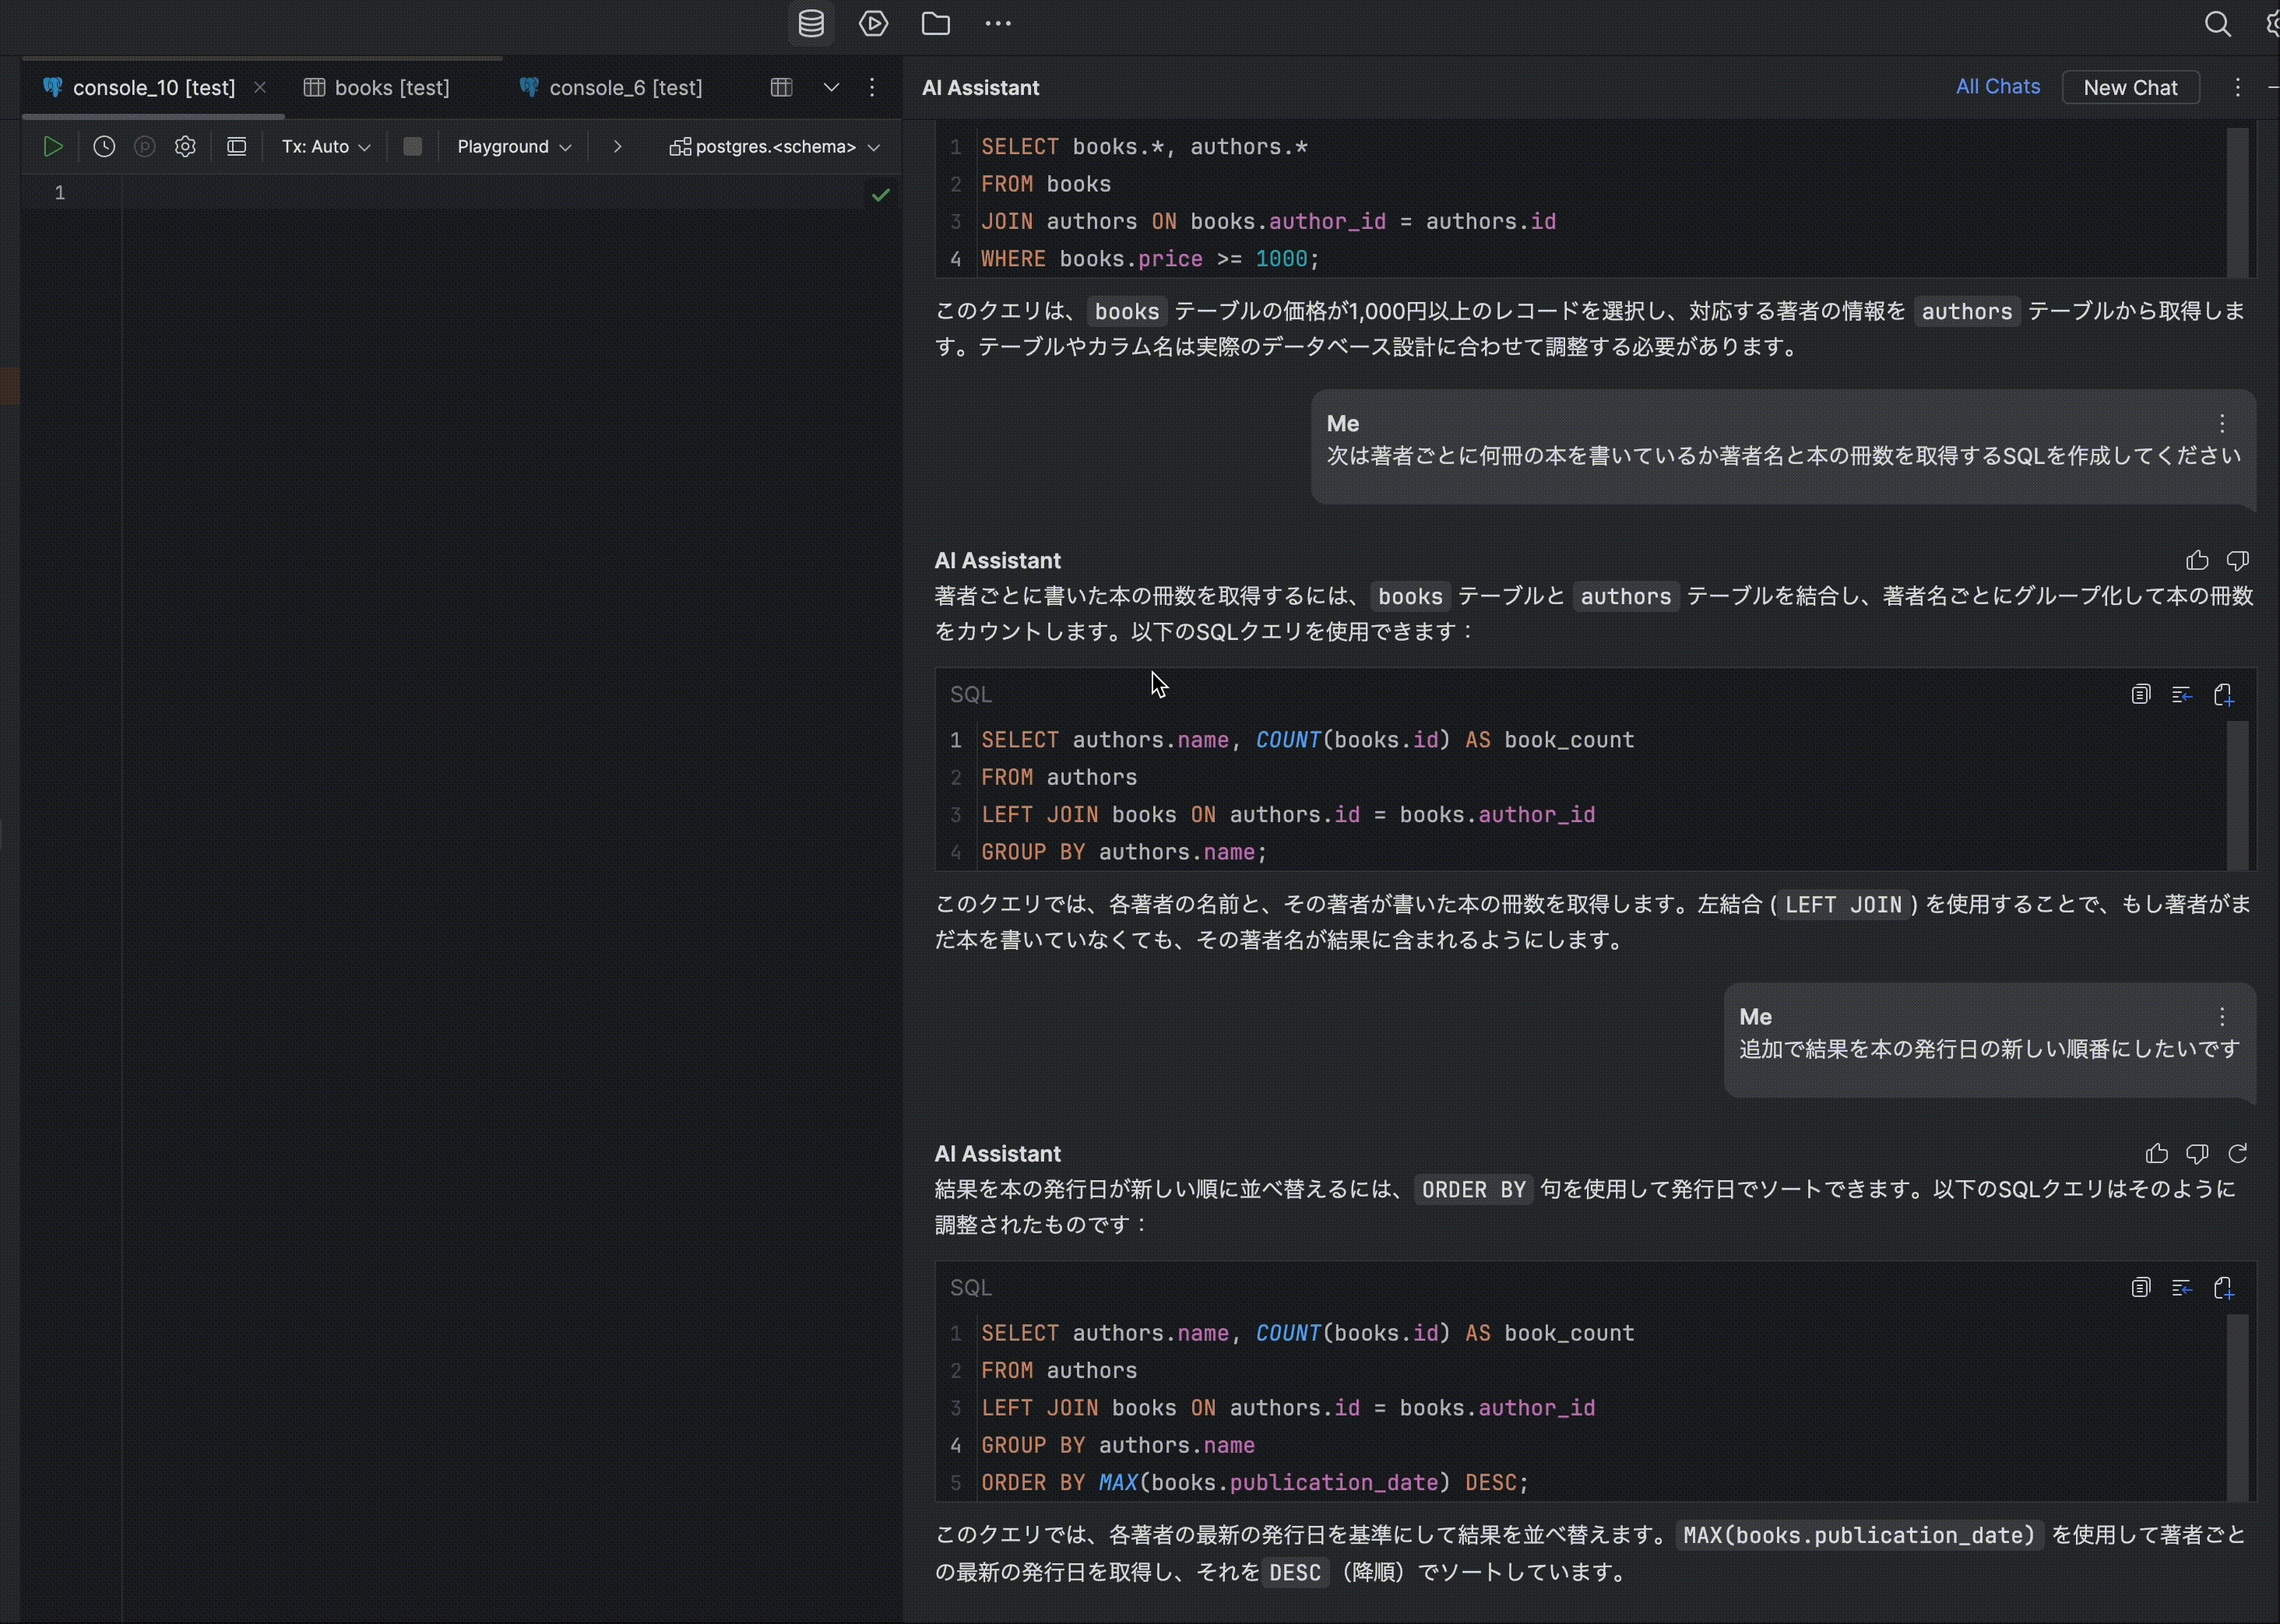Toggle the in-editor results icon
This screenshot has height=1624, width=2280.
click(x=237, y=147)
